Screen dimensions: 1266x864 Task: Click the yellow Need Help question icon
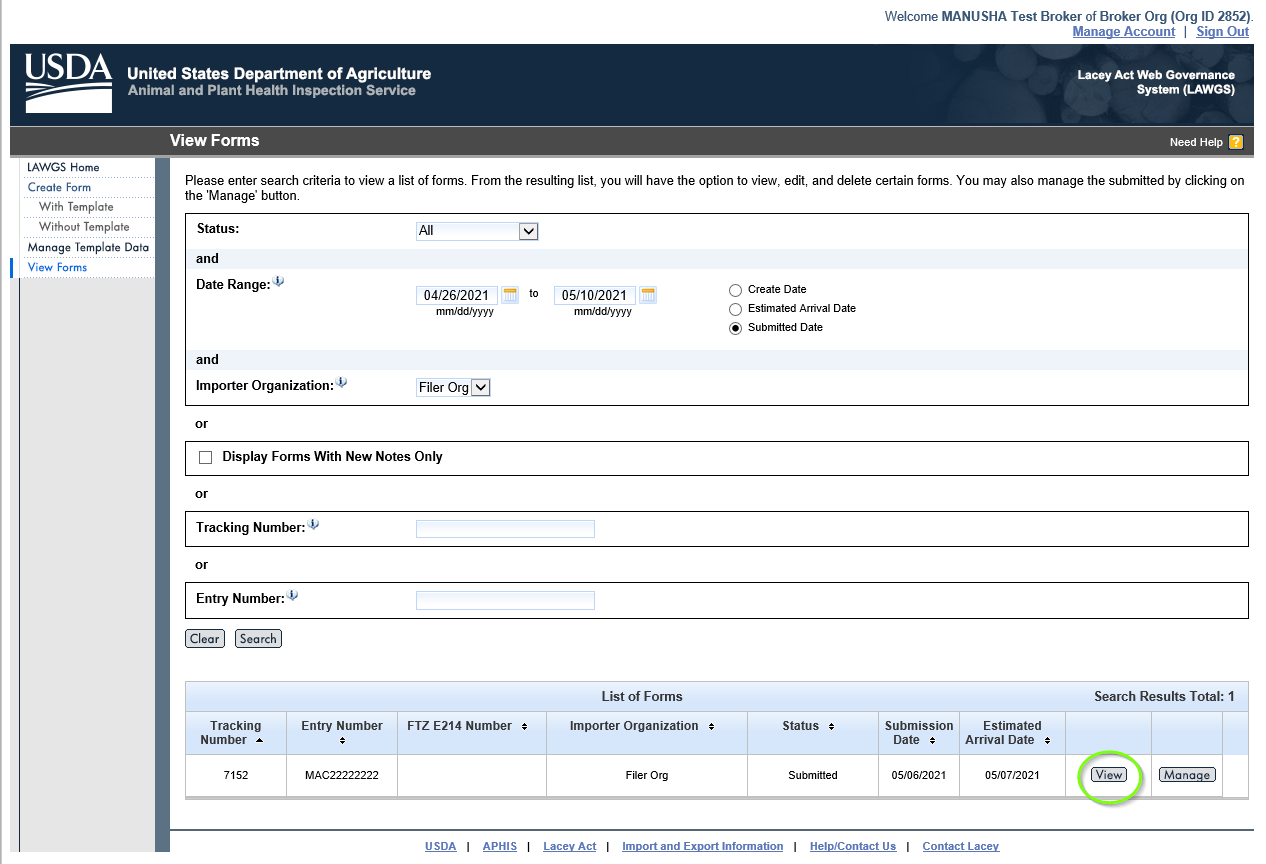click(1236, 142)
